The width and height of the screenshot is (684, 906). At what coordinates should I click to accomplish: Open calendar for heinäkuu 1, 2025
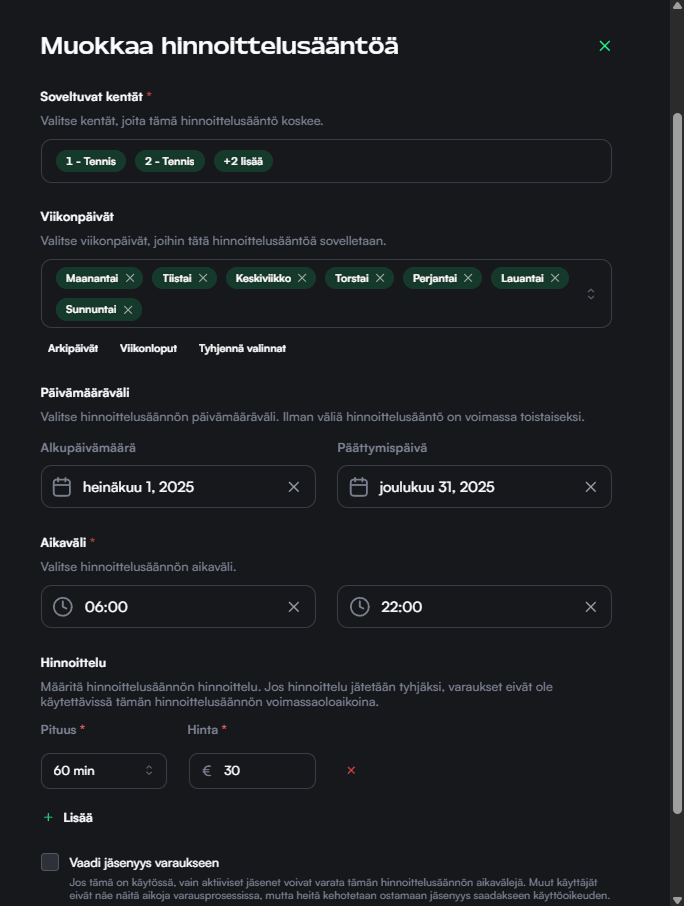click(x=62, y=487)
